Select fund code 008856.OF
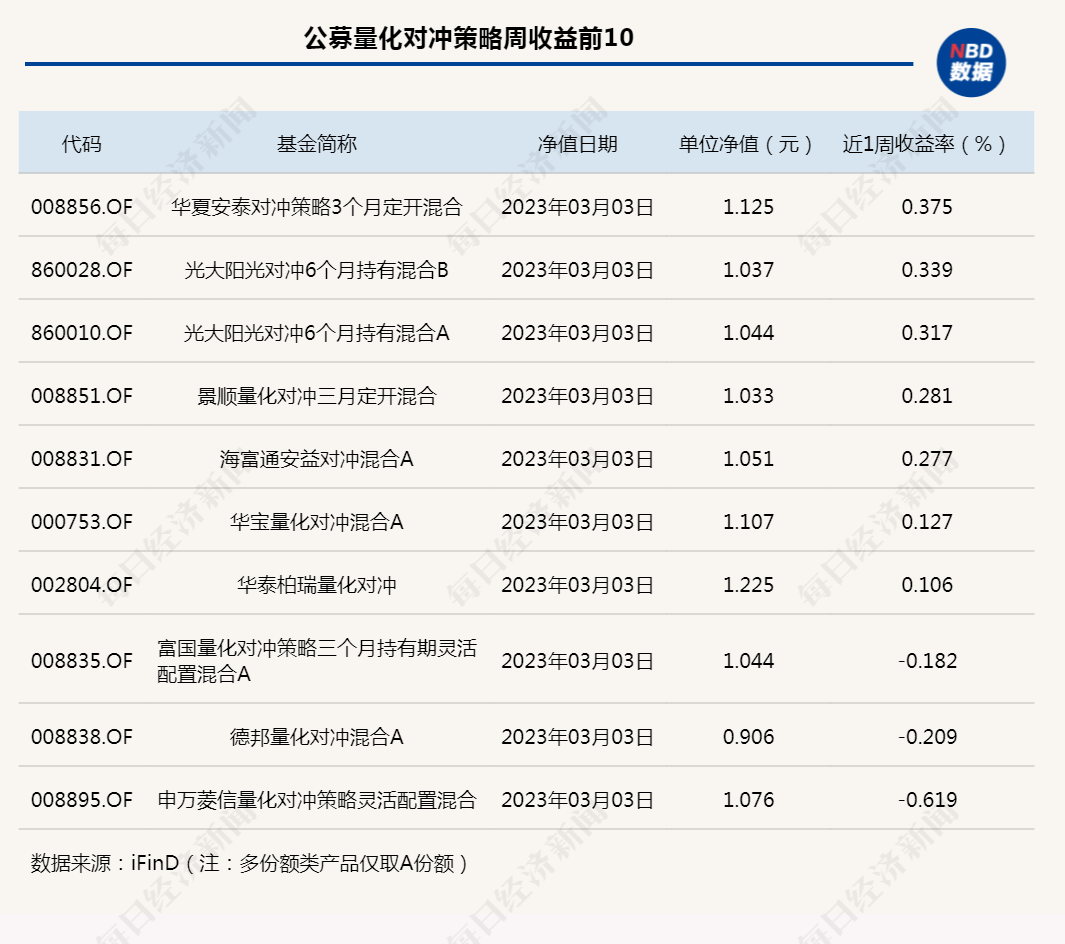Image resolution: width=1065 pixels, height=944 pixels. click(x=82, y=206)
